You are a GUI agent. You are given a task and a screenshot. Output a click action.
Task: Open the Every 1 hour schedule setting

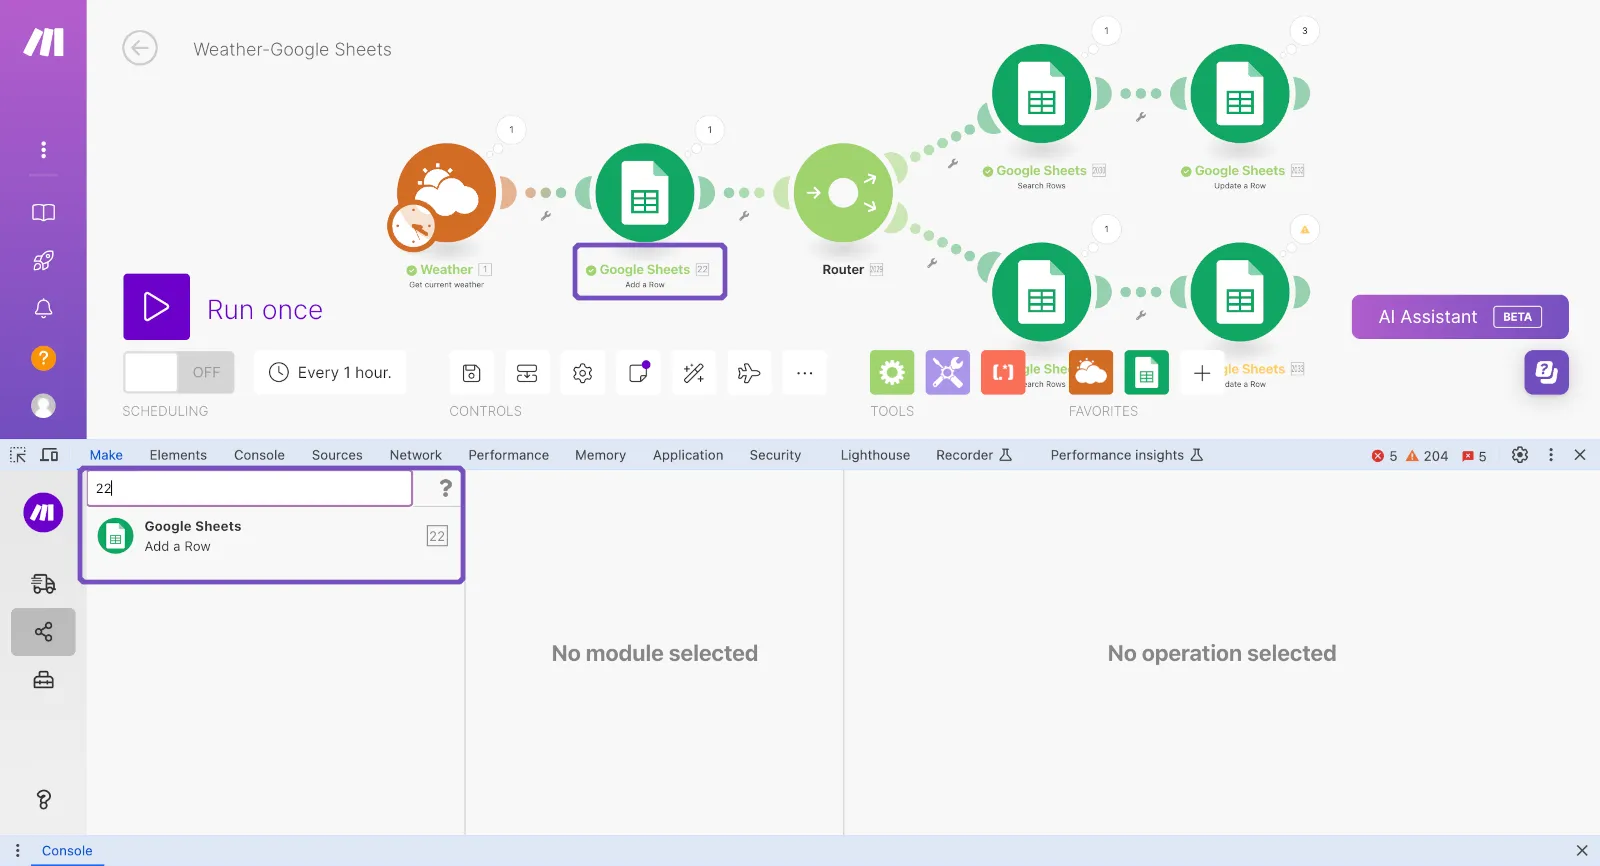pyautogui.click(x=330, y=372)
